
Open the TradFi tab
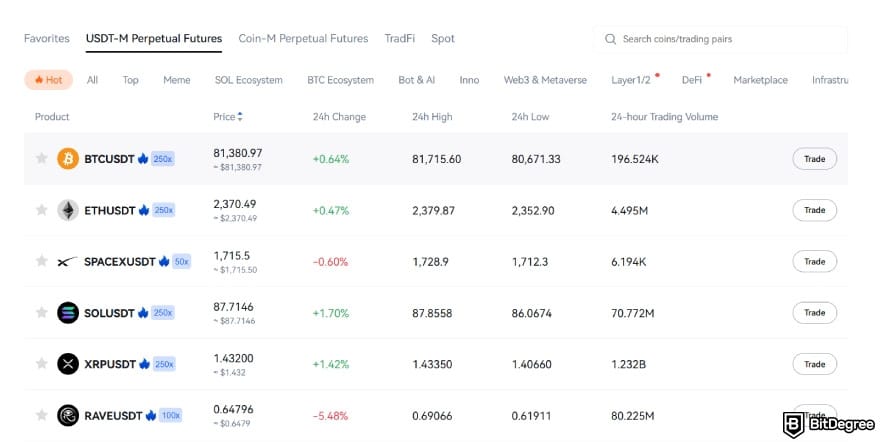tap(400, 38)
